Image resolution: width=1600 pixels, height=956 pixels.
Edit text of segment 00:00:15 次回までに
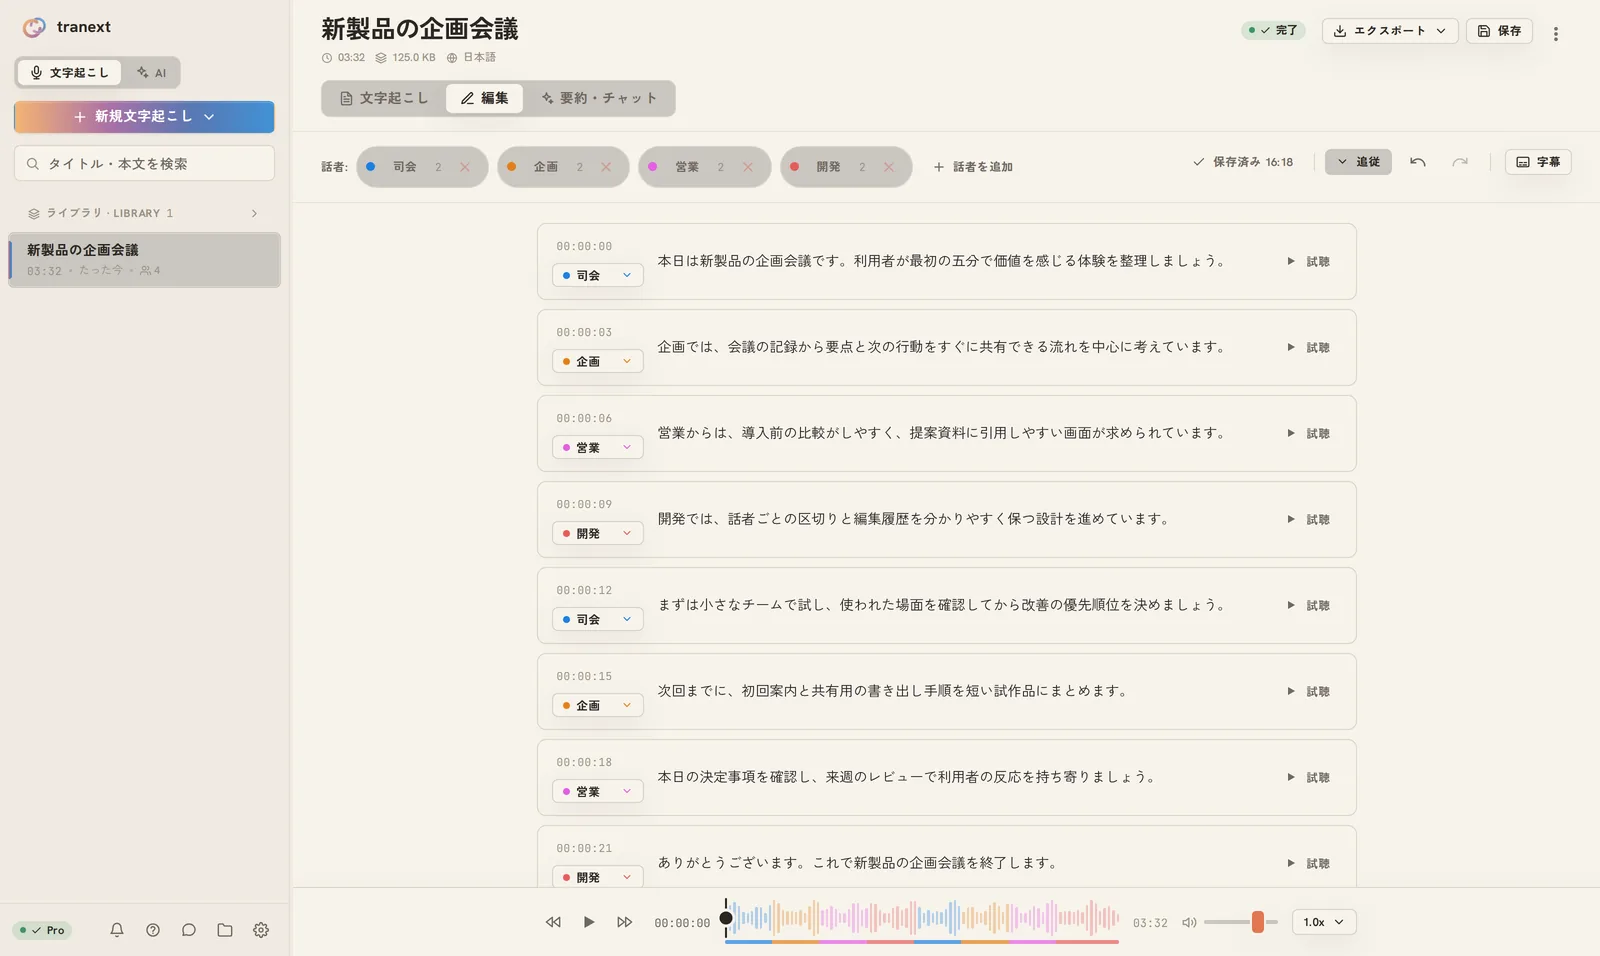tap(892, 691)
